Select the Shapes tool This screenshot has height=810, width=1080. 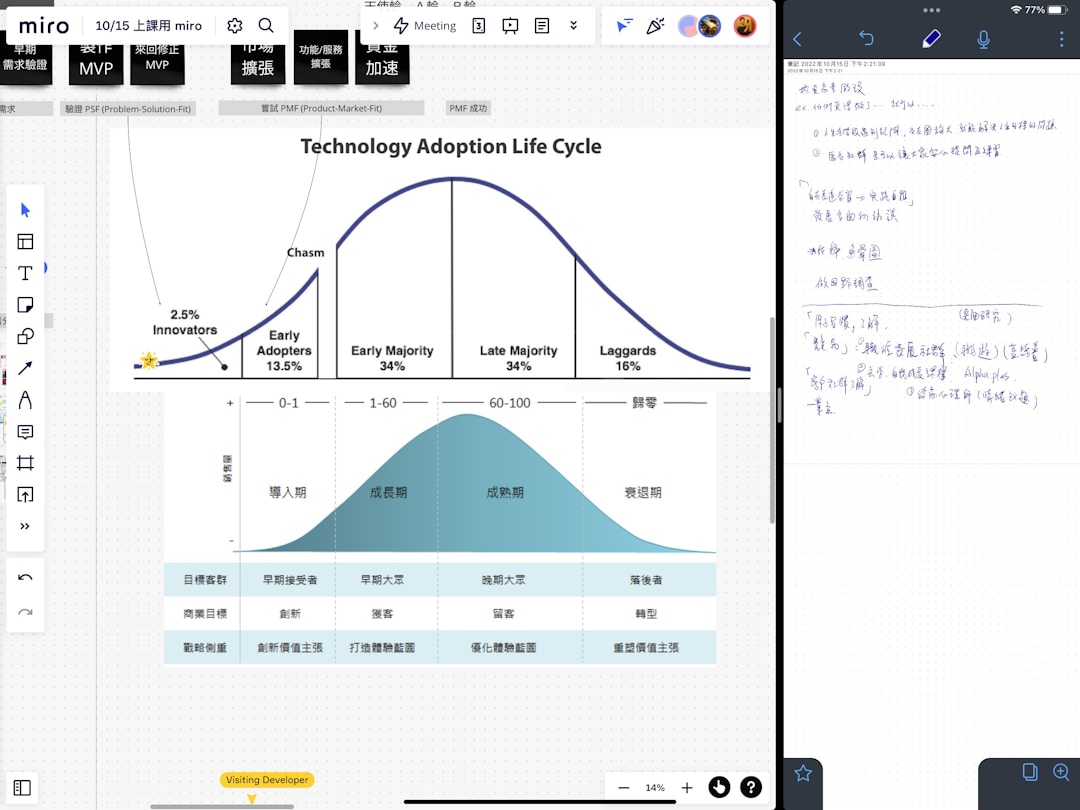25,336
